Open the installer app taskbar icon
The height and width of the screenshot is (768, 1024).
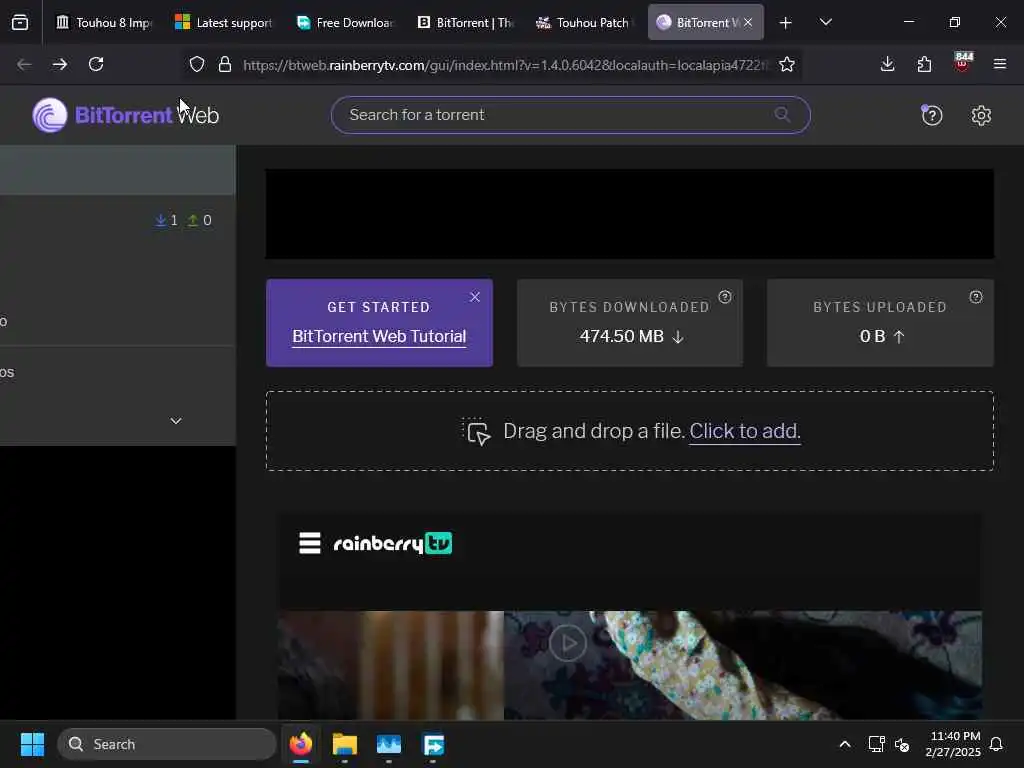tap(433, 744)
